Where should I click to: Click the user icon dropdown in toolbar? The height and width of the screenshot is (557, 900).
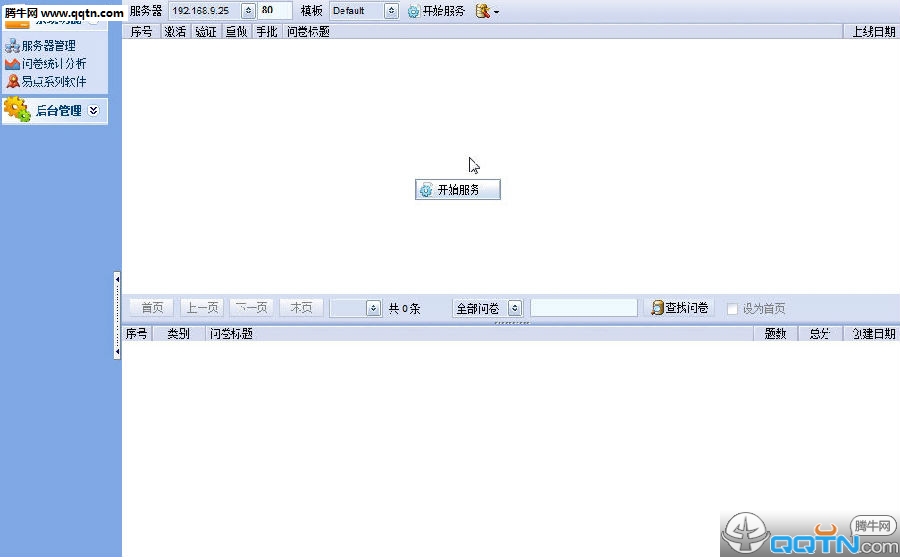[487, 11]
